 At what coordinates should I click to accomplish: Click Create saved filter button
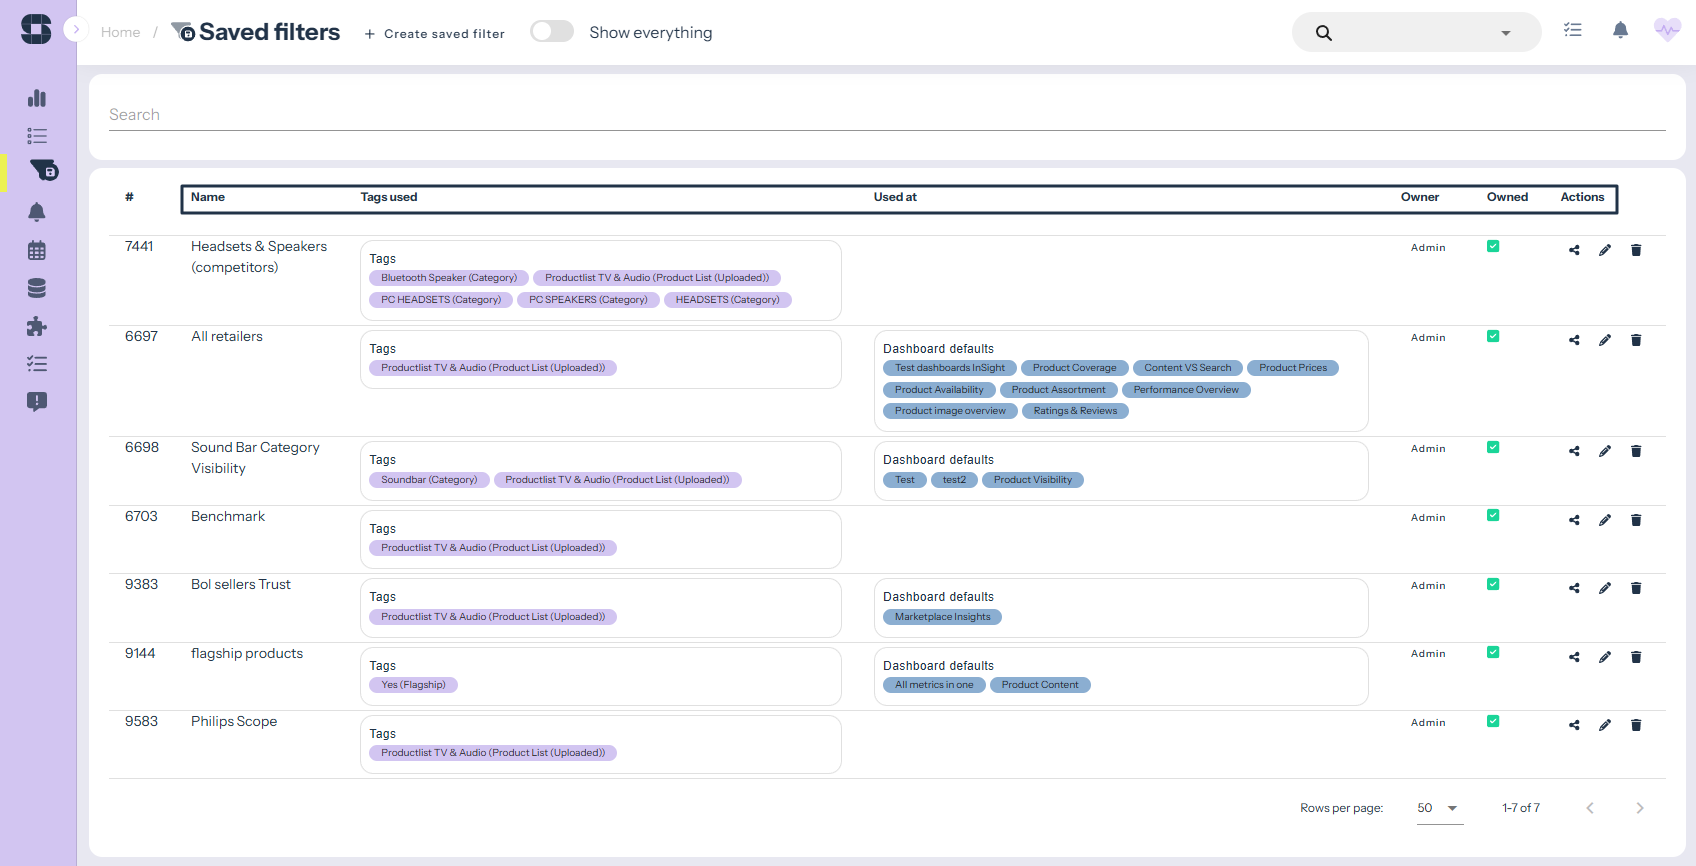tap(435, 34)
